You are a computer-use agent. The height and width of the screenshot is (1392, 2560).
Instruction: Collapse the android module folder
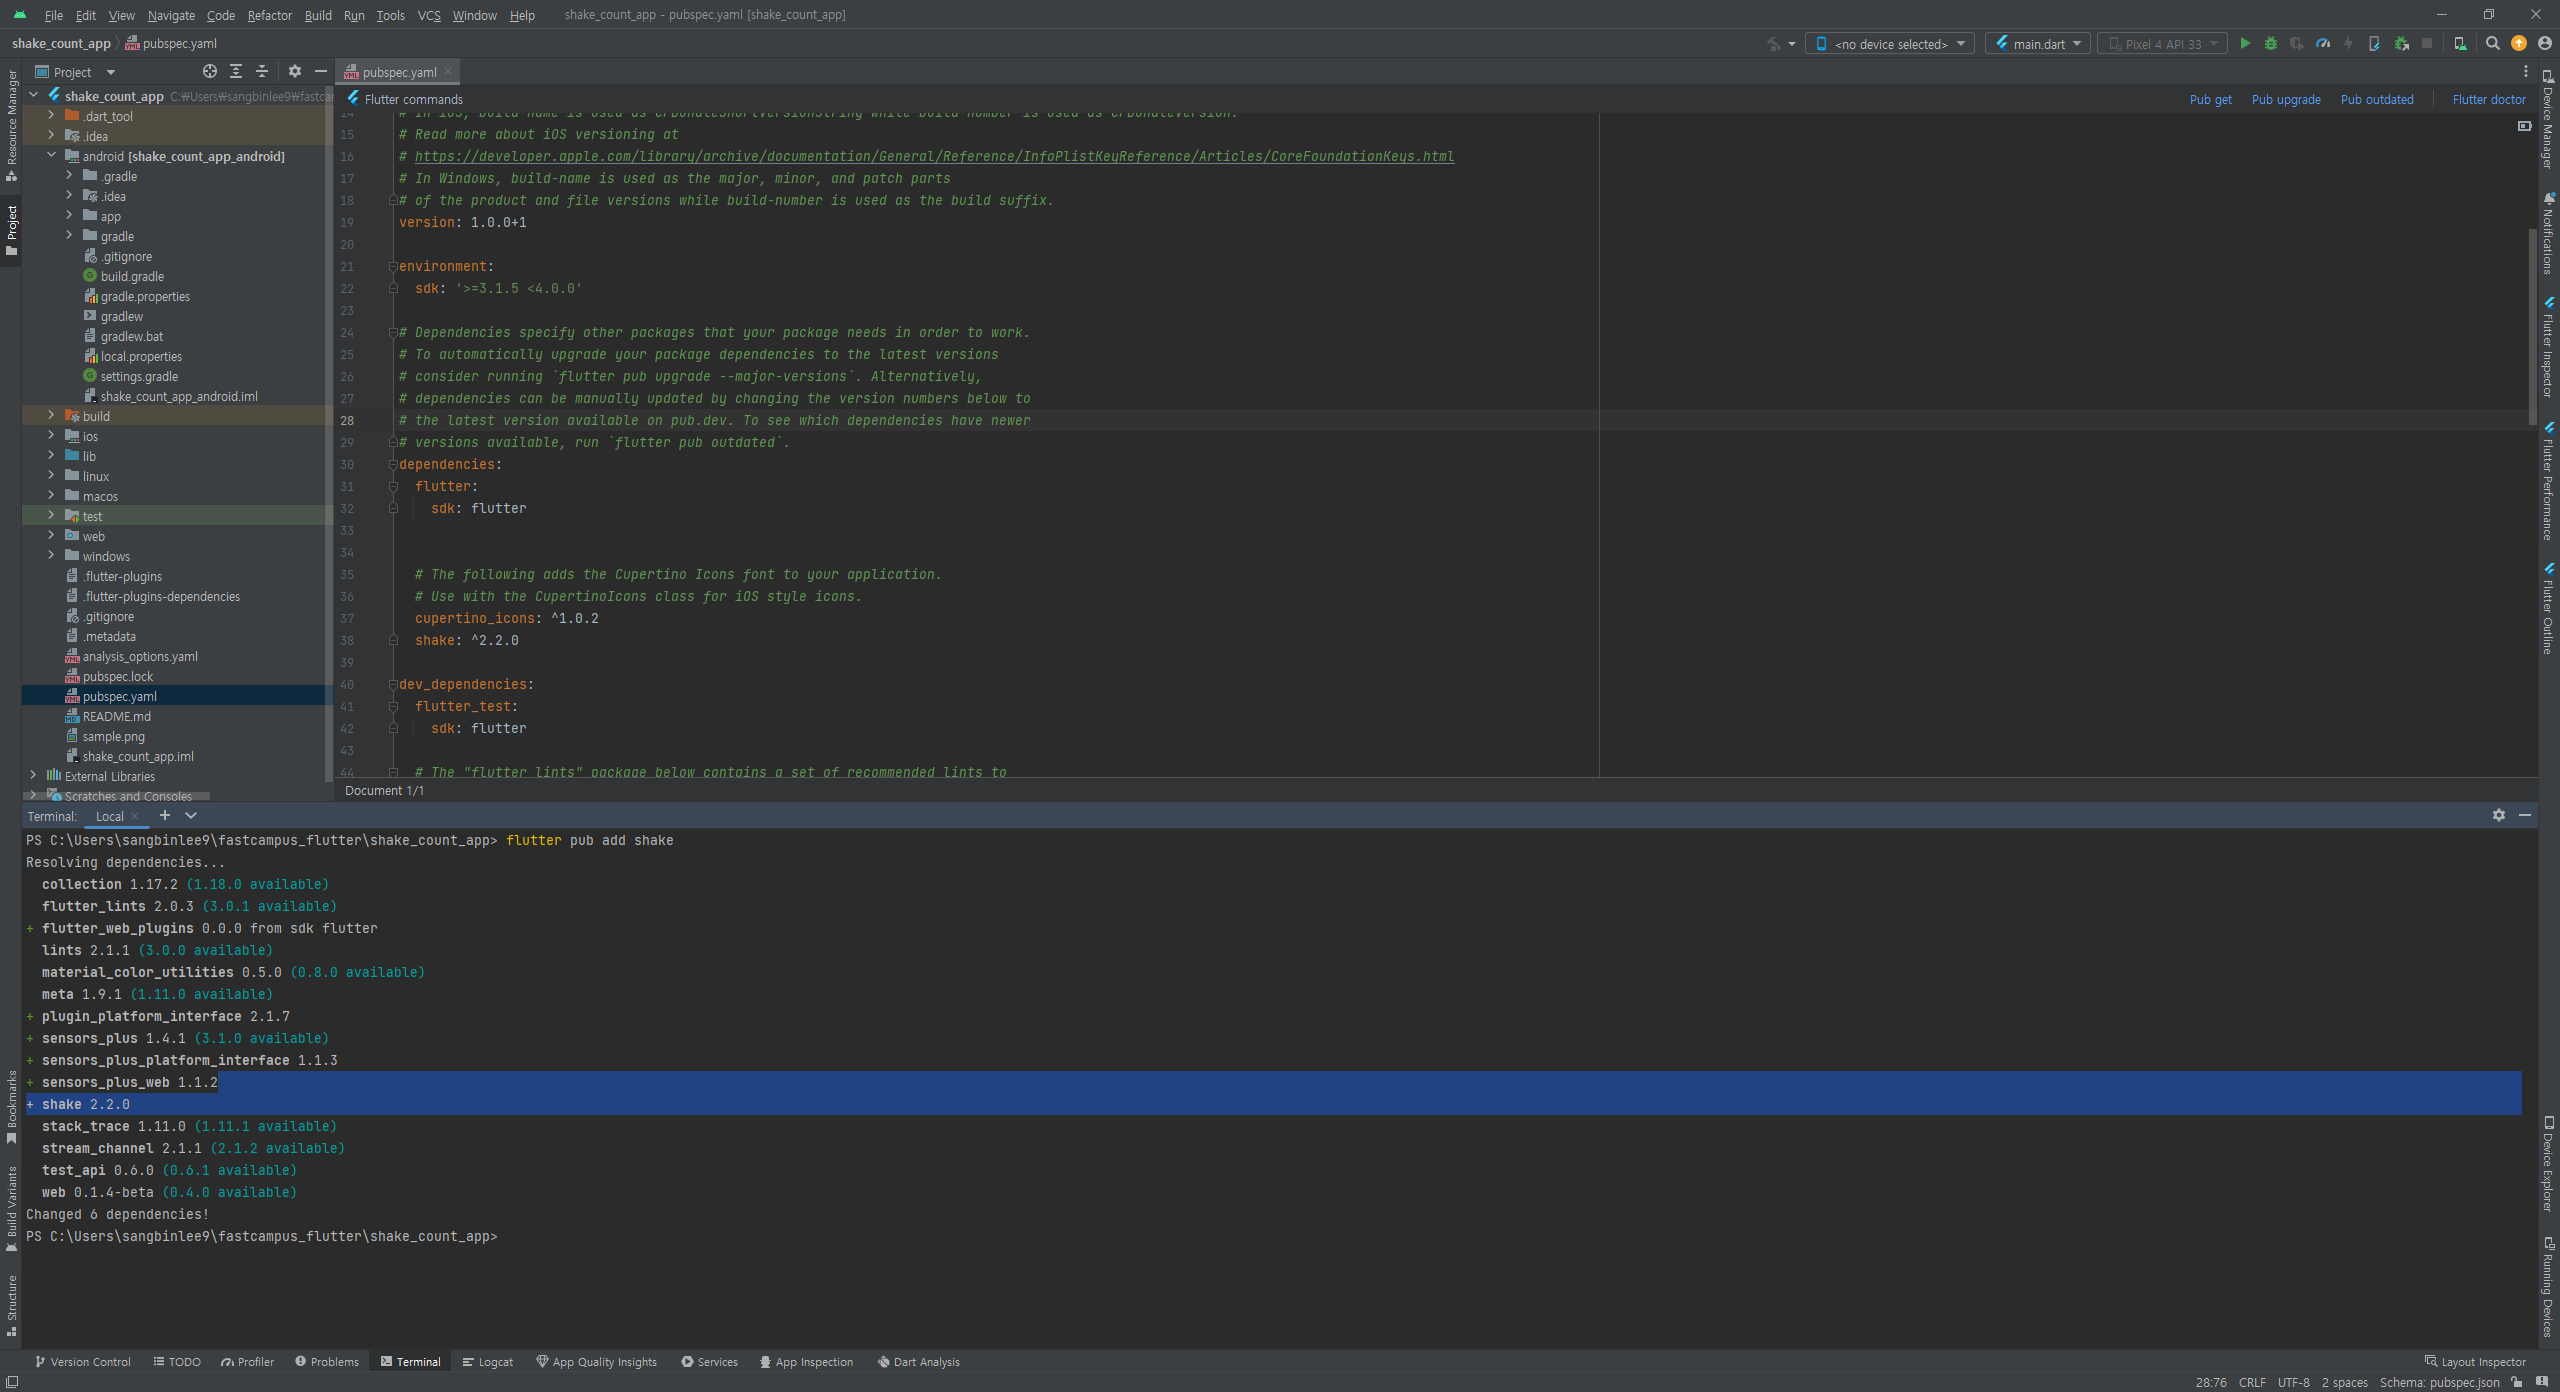52,156
